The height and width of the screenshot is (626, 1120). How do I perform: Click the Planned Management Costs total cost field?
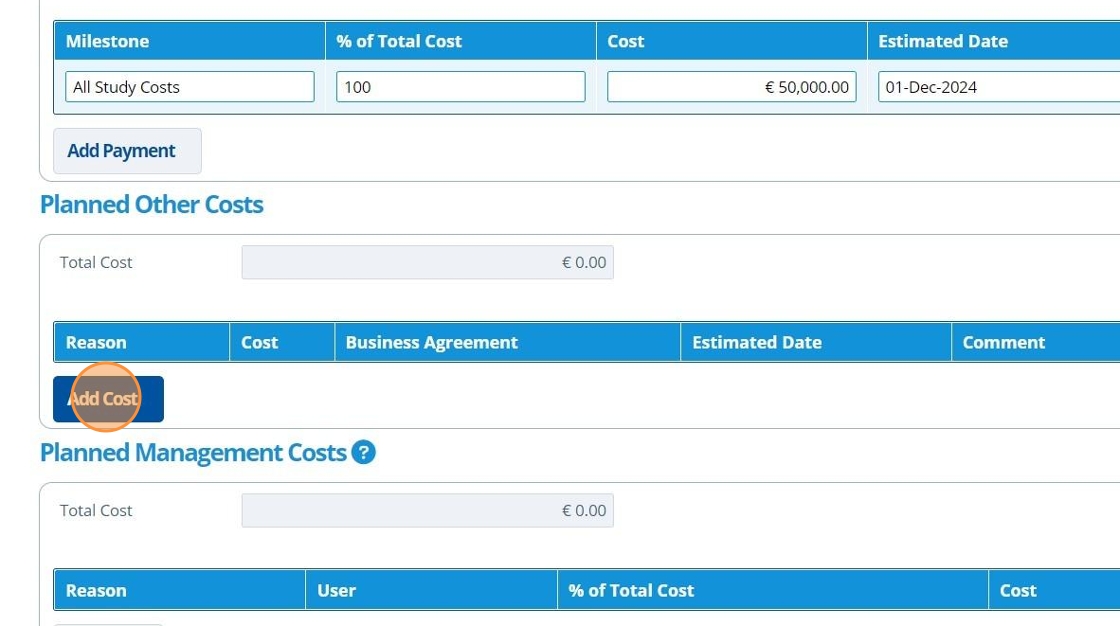coord(427,511)
